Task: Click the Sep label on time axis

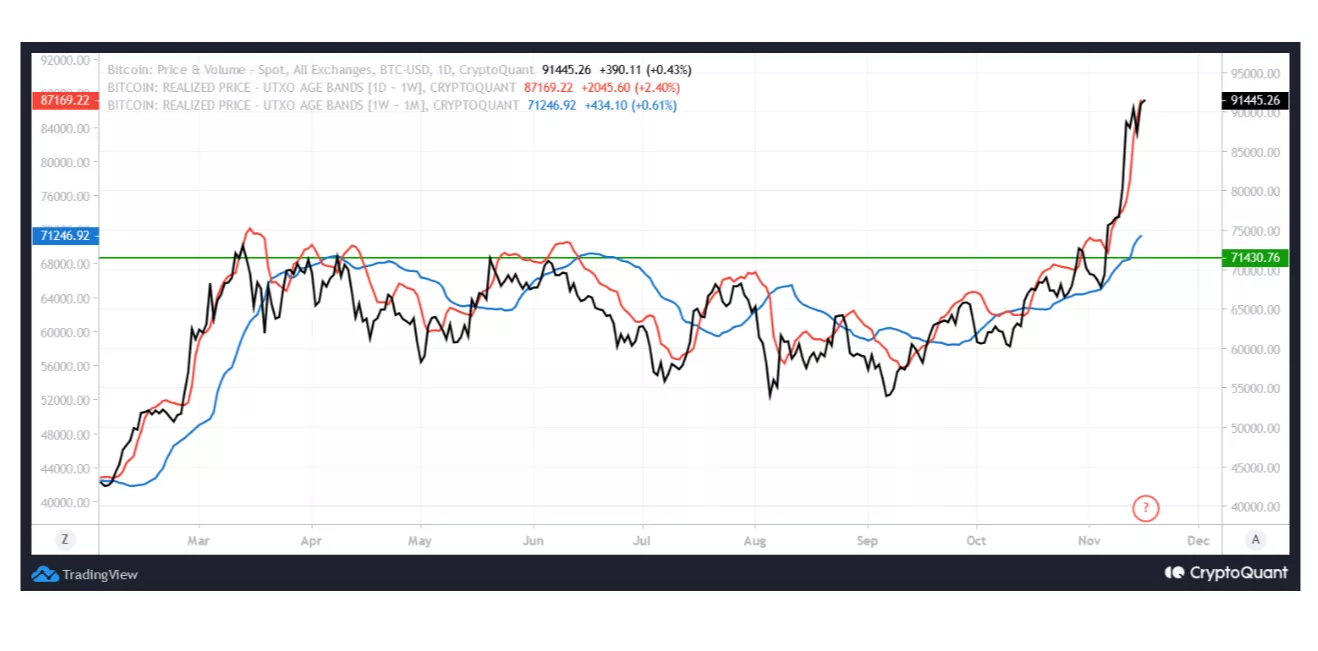Action: [867, 541]
